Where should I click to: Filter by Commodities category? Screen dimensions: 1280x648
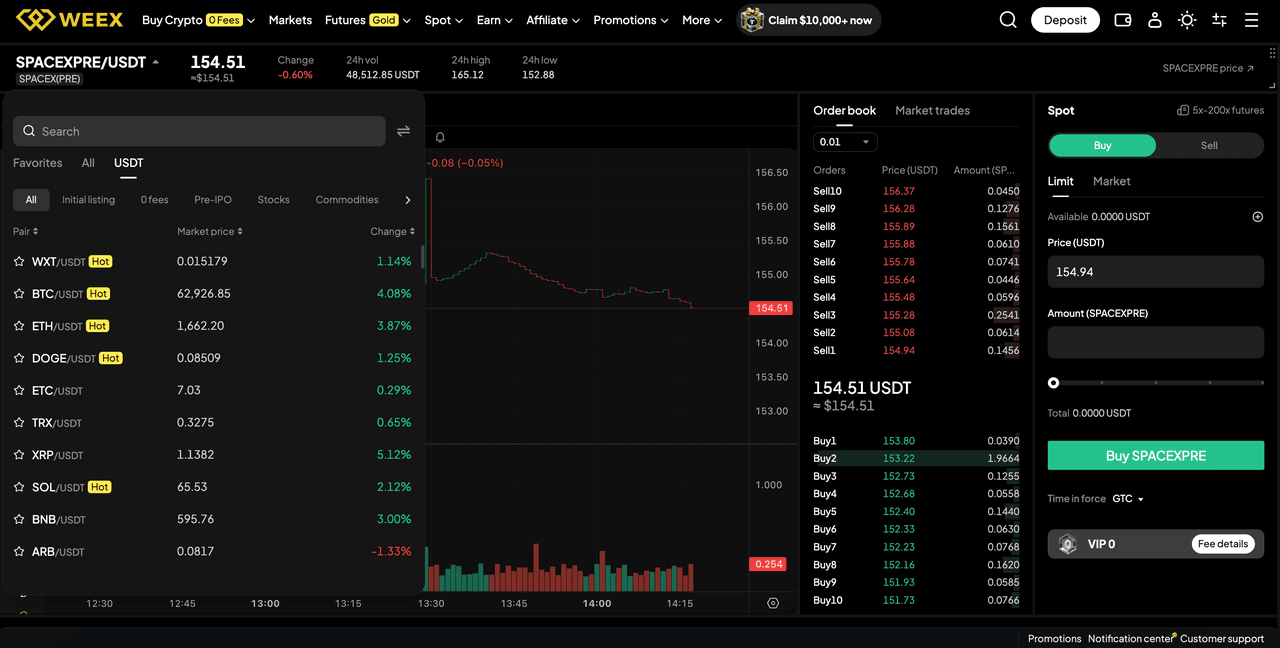click(x=347, y=200)
